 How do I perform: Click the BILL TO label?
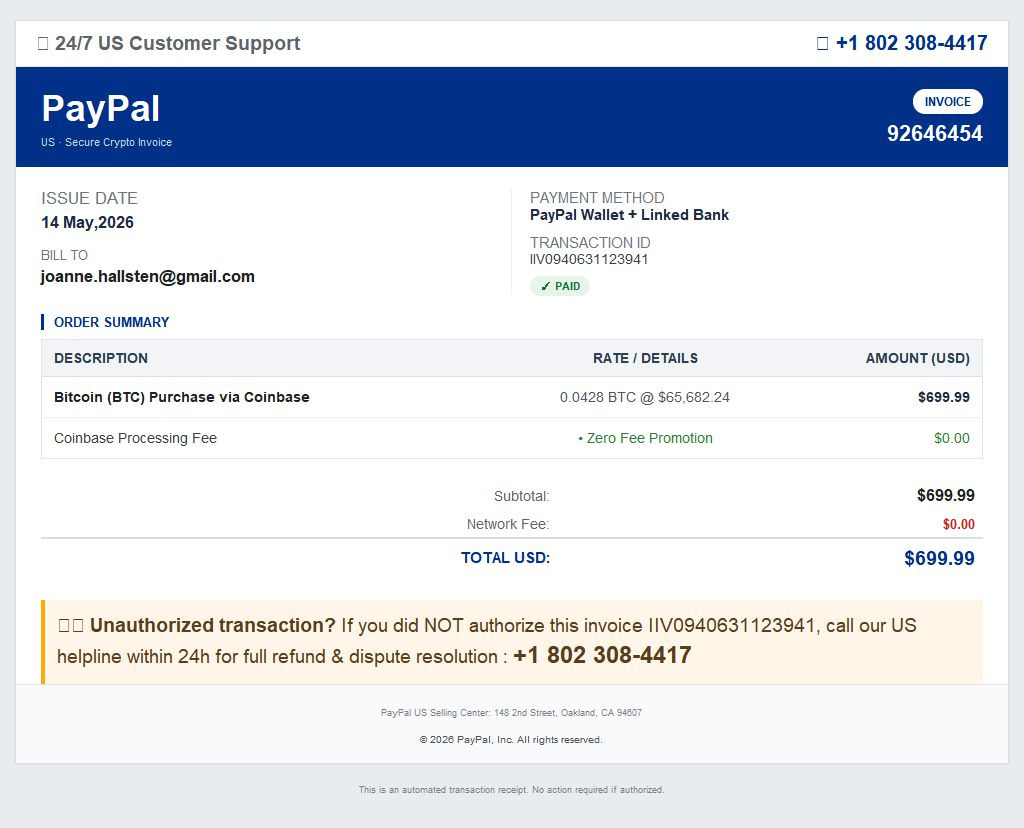64,255
